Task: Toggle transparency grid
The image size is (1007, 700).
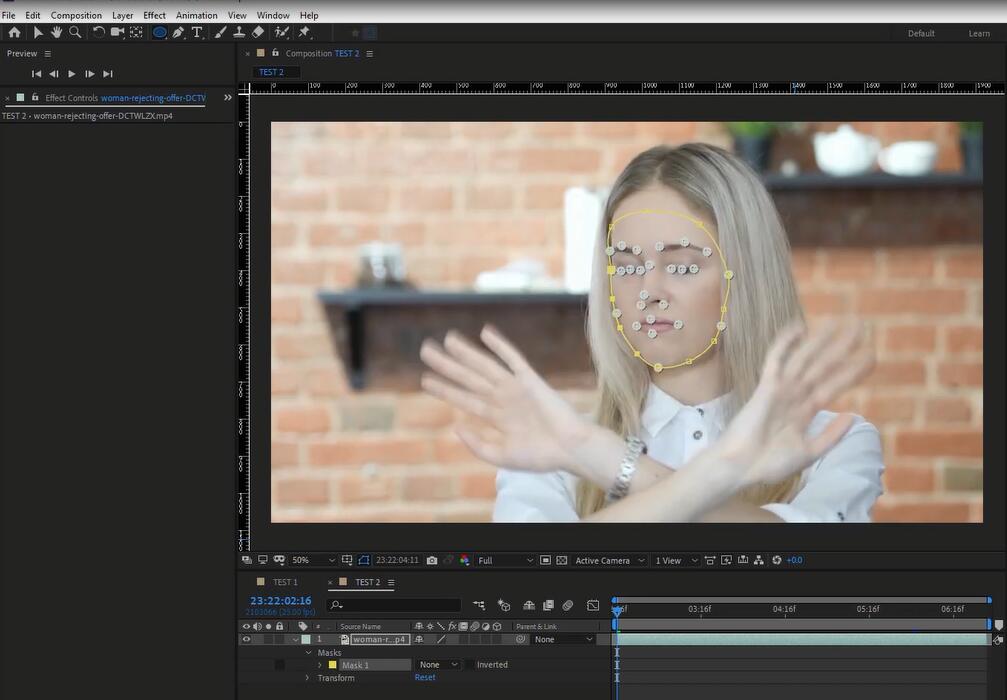Action: point(562,560)
